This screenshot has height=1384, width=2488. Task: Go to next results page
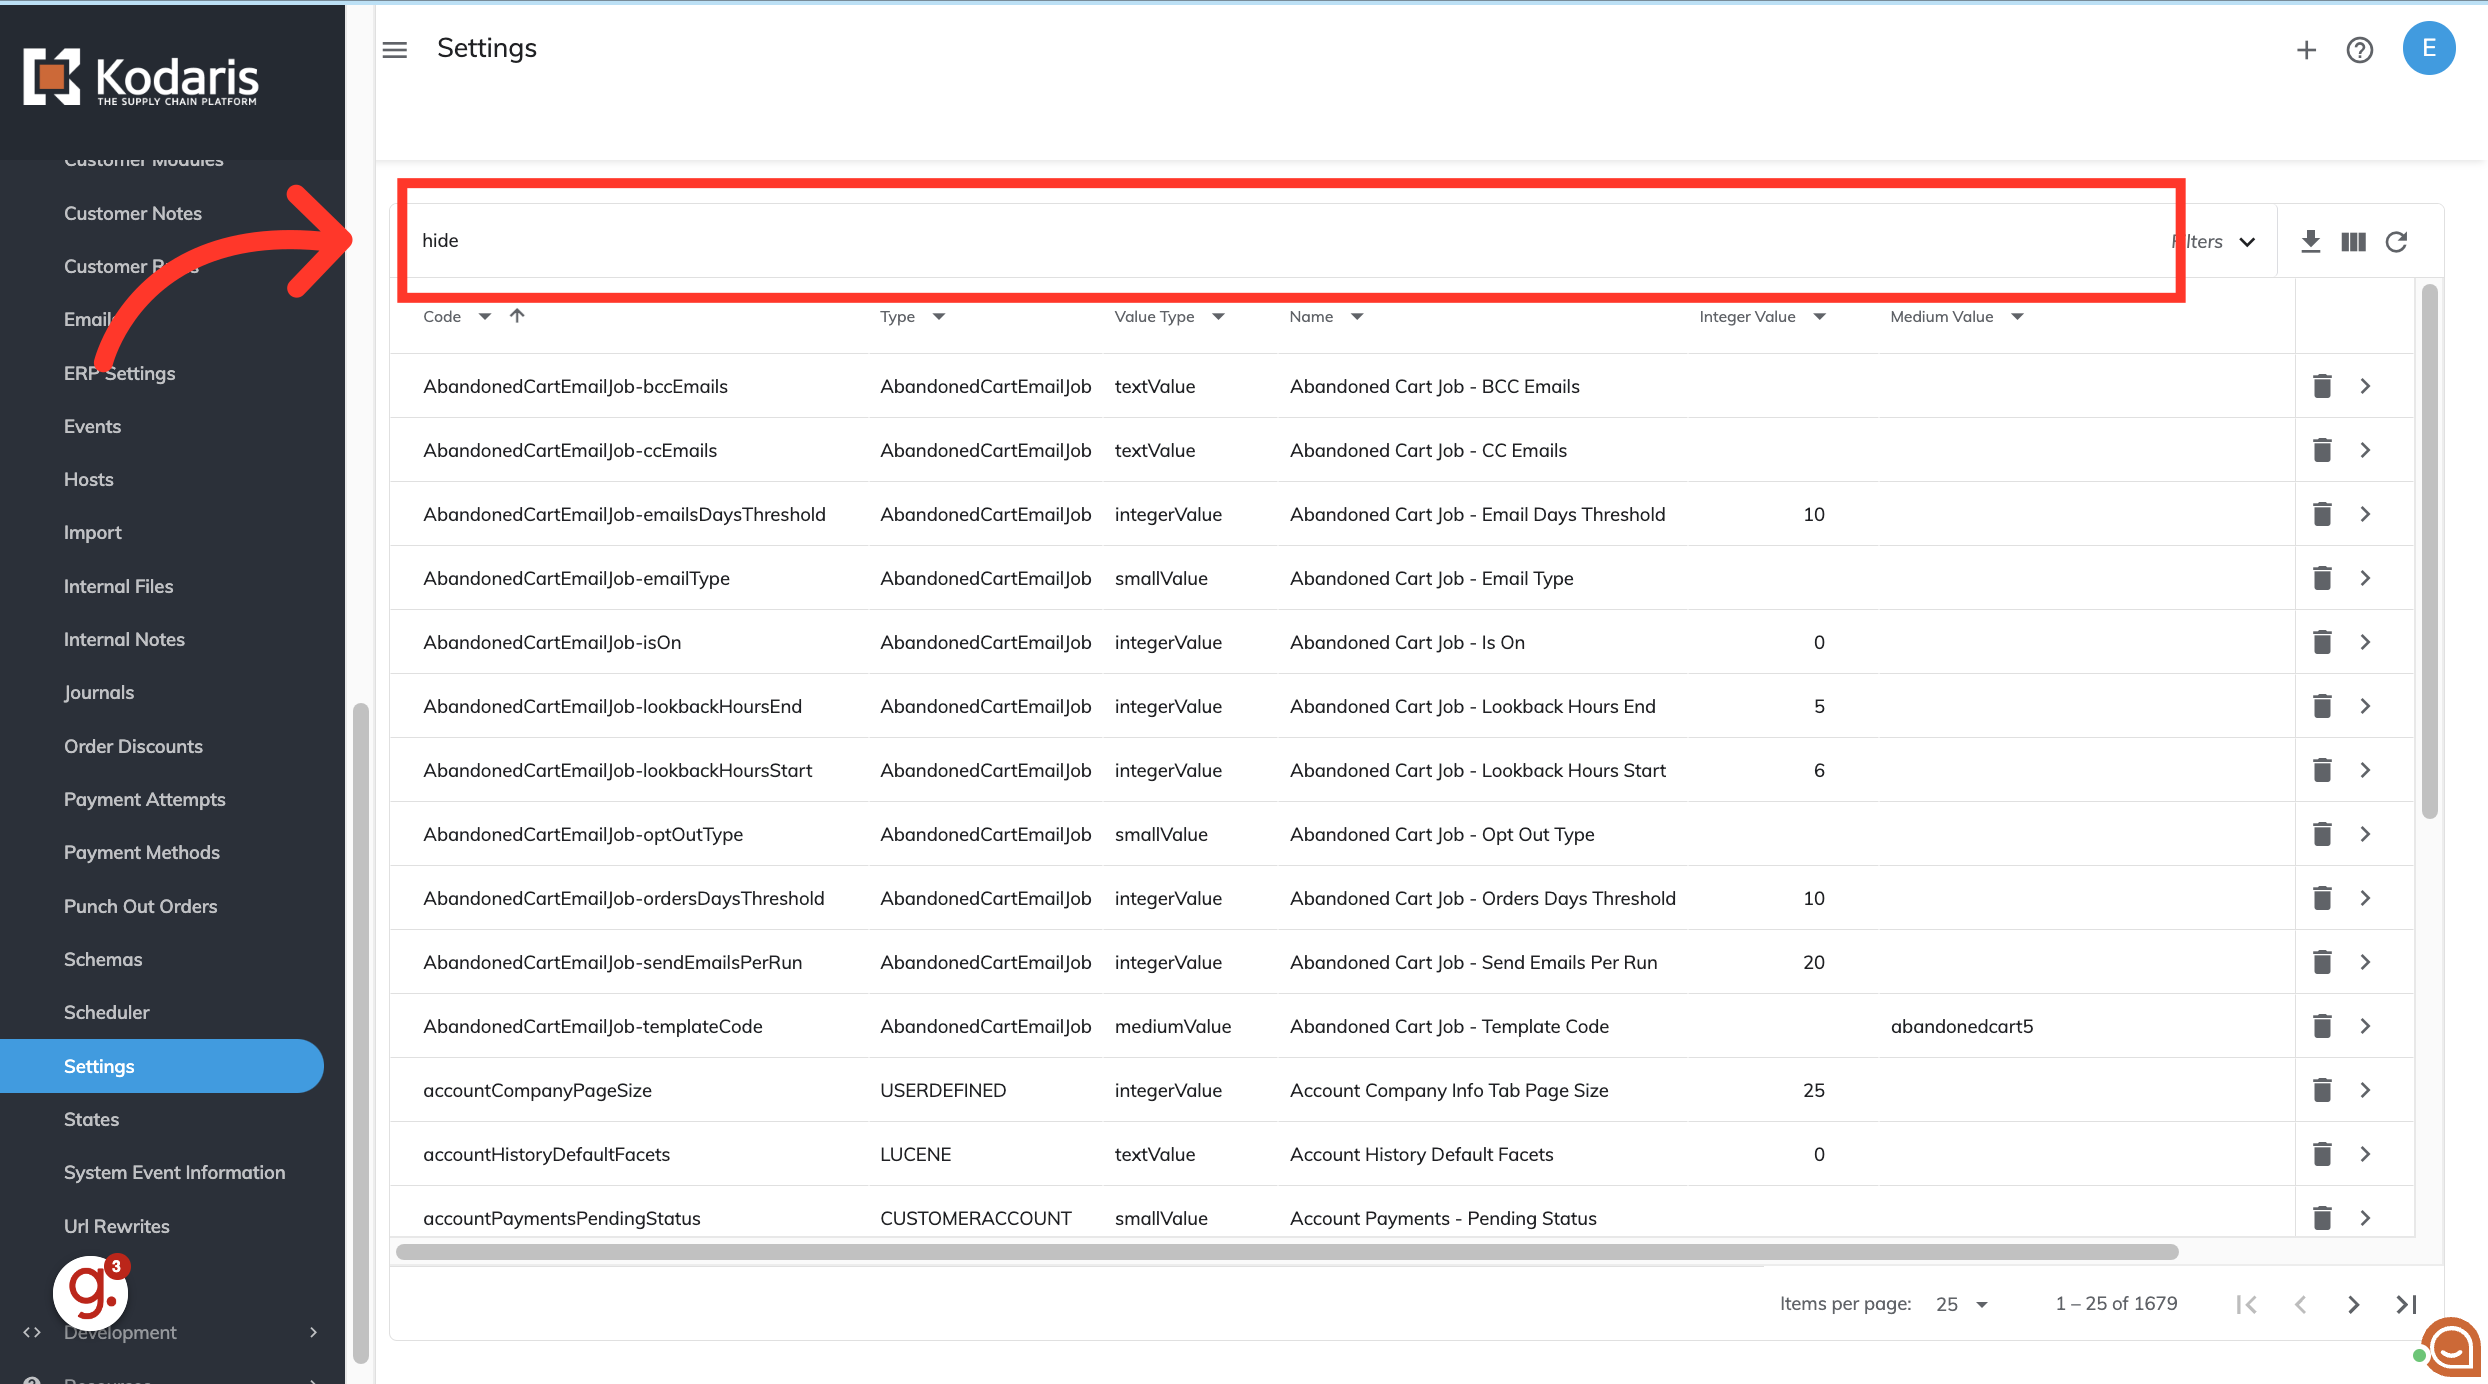pyautogui.click(x=2353, y=1304)
